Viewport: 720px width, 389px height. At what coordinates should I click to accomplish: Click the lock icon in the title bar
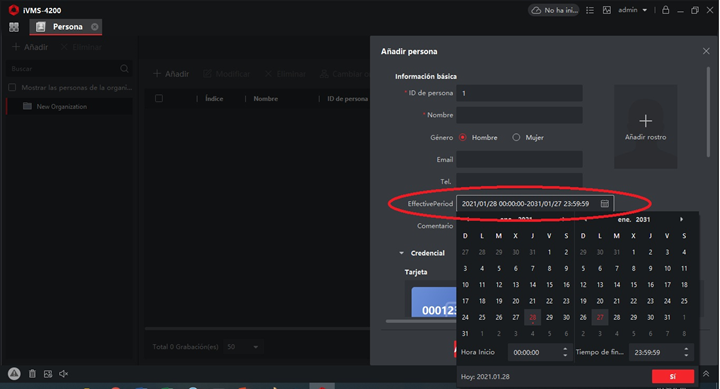point(665,10)
